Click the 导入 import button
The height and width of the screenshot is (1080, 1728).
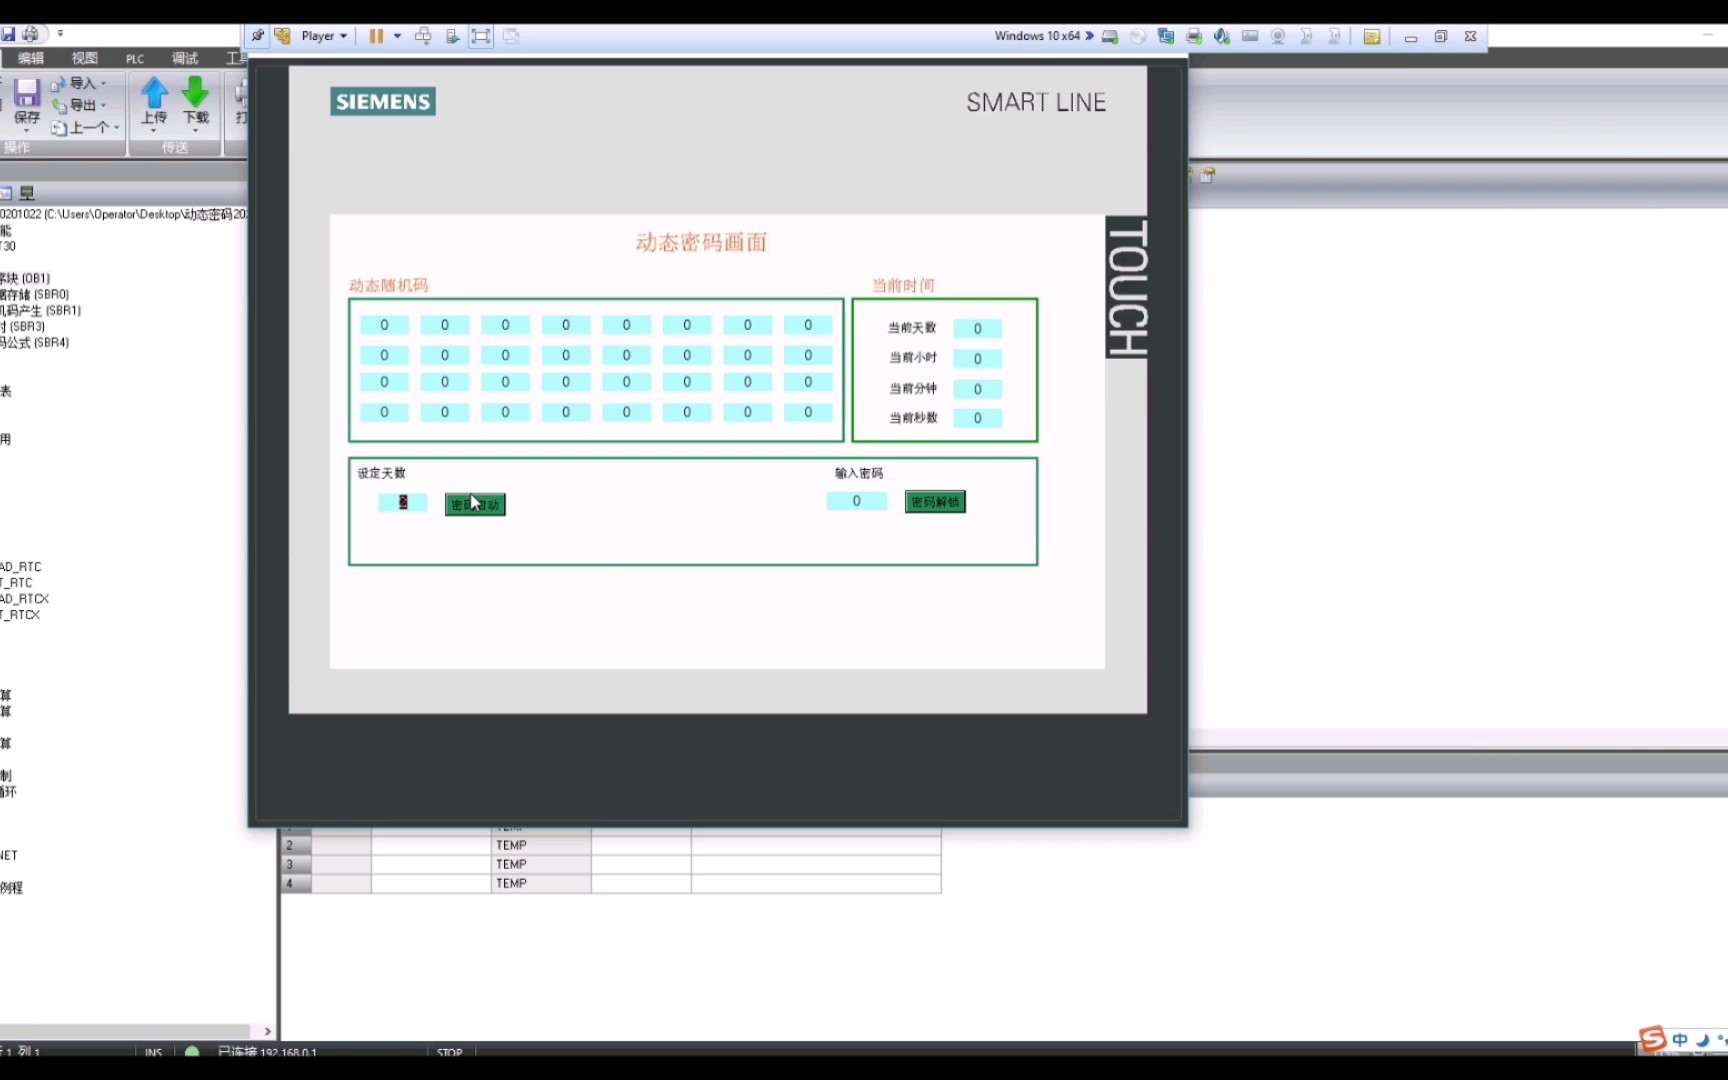tap(74, 83)
